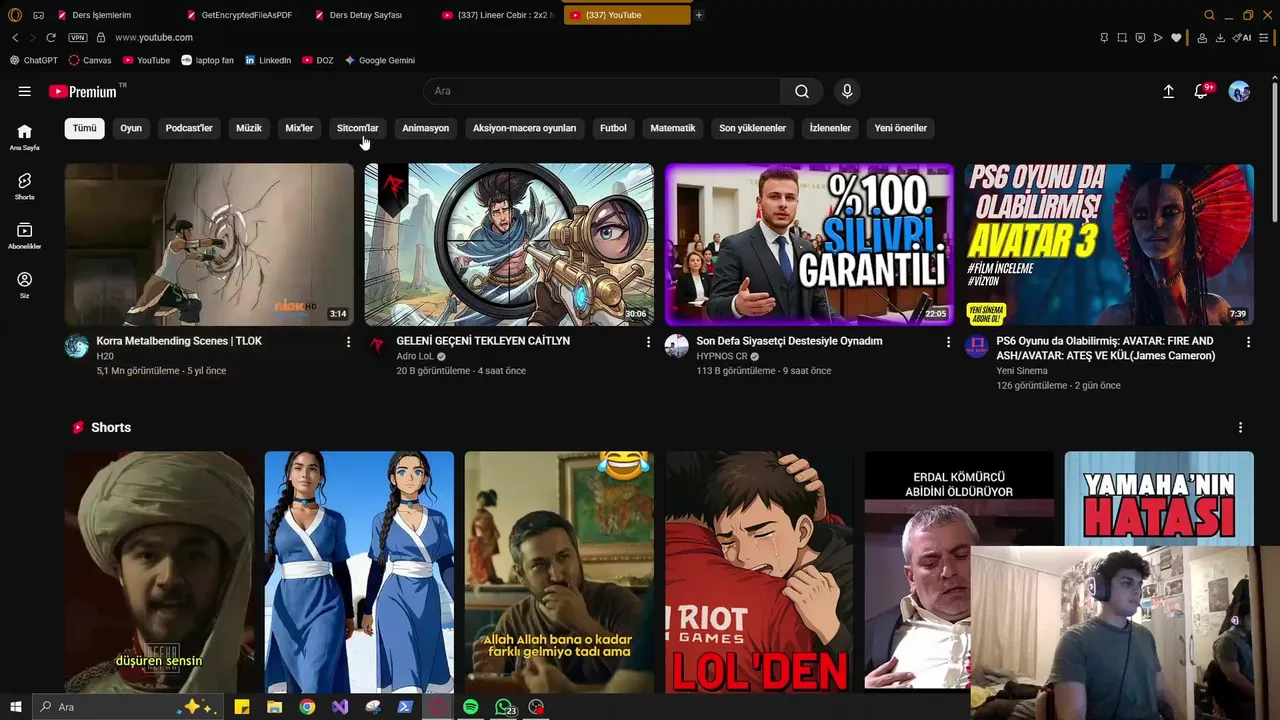Open the Avatar 3 video thumbnail
The image size is (1280, 720).
[x=1109, y=245]
